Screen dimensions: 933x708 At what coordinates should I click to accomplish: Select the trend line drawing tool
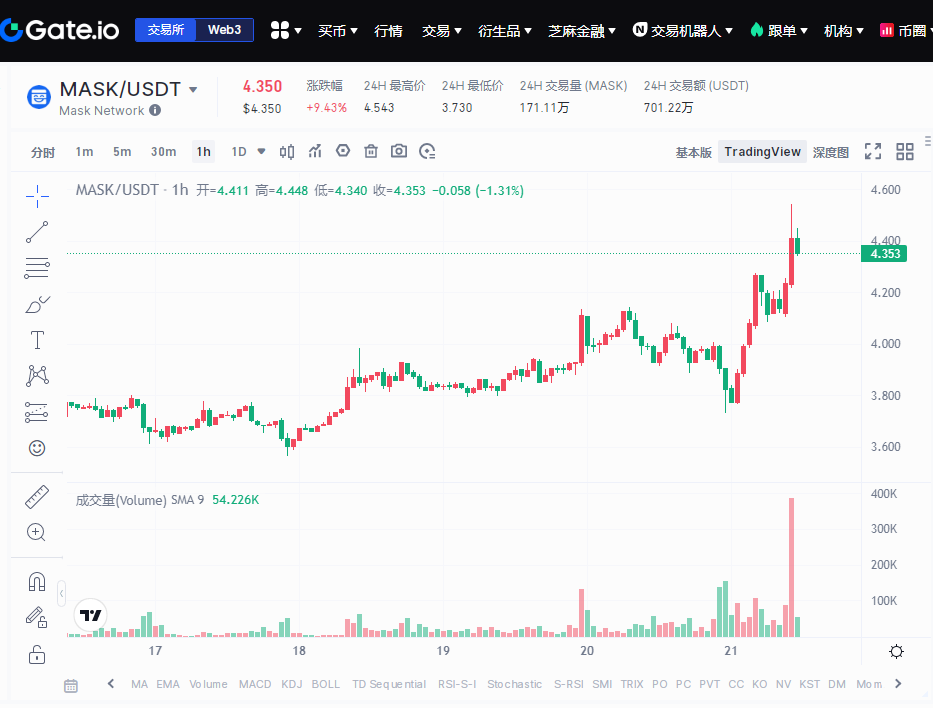pos(37,232)
